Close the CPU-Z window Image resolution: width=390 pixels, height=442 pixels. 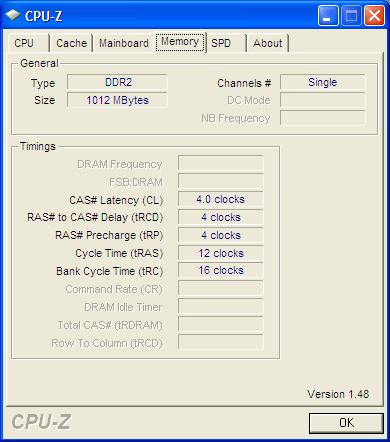[x=374, y=15]
